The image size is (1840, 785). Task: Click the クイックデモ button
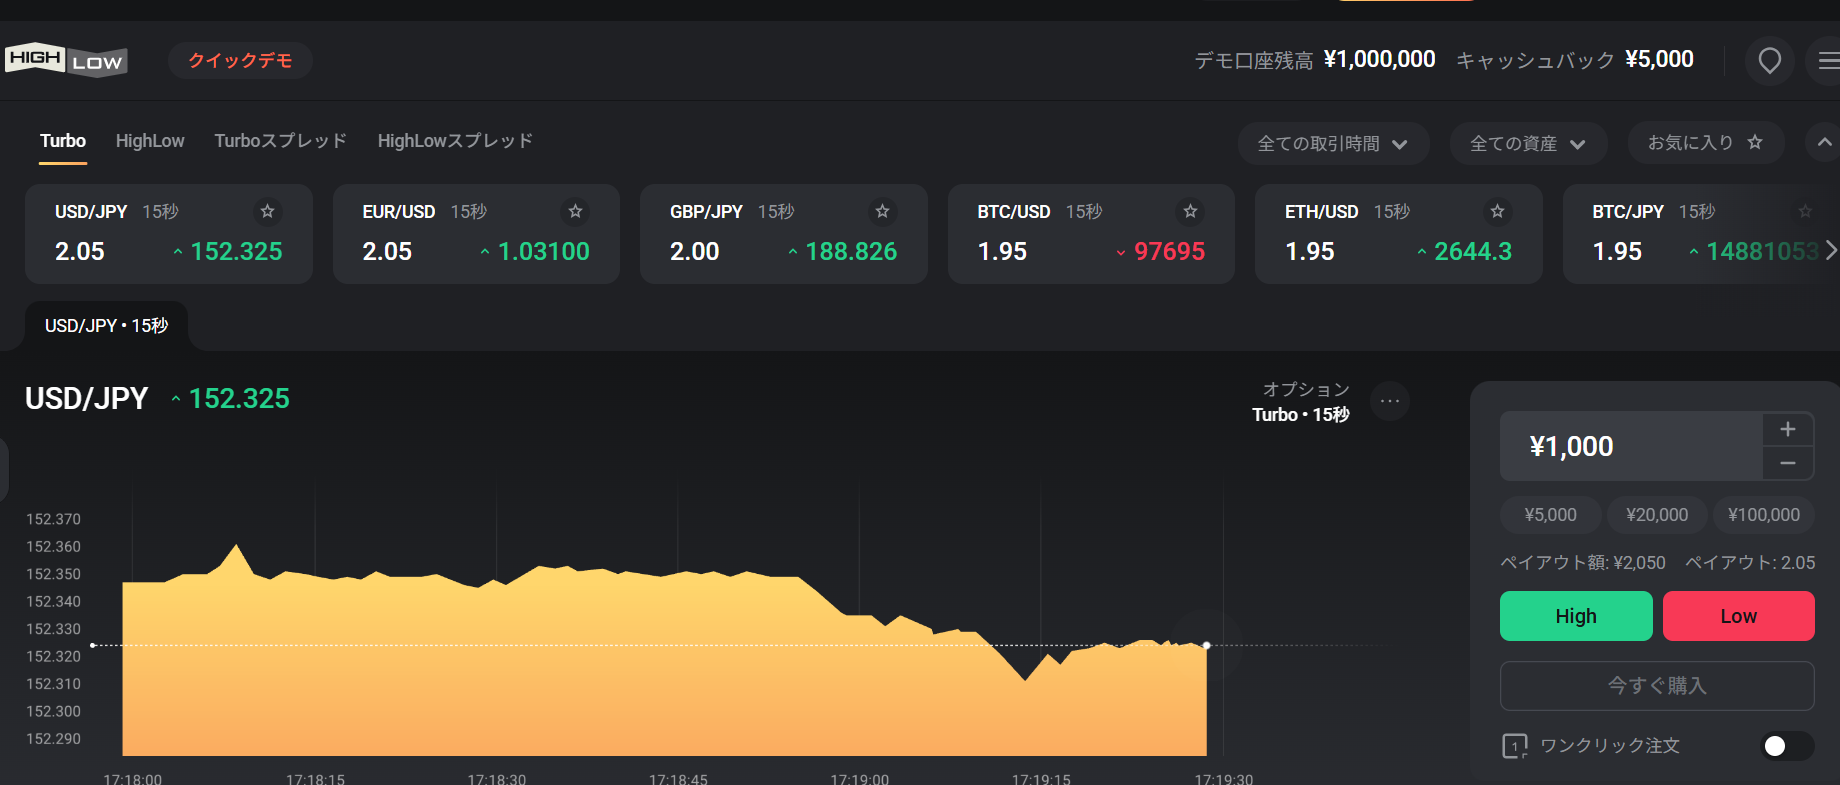(x=240, y=61)
